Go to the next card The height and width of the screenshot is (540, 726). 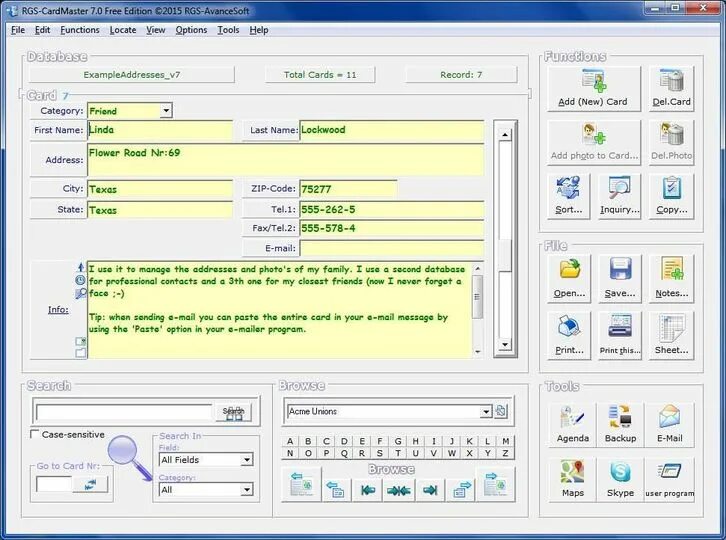[x=461, y=490]
